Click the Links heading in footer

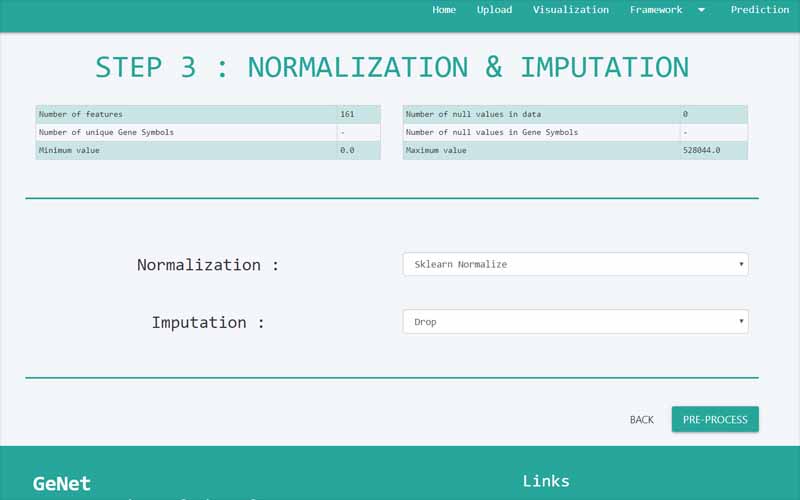point(546,481)
